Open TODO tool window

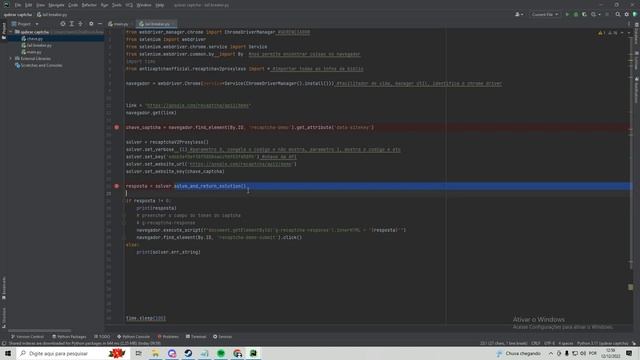(102, 337)
